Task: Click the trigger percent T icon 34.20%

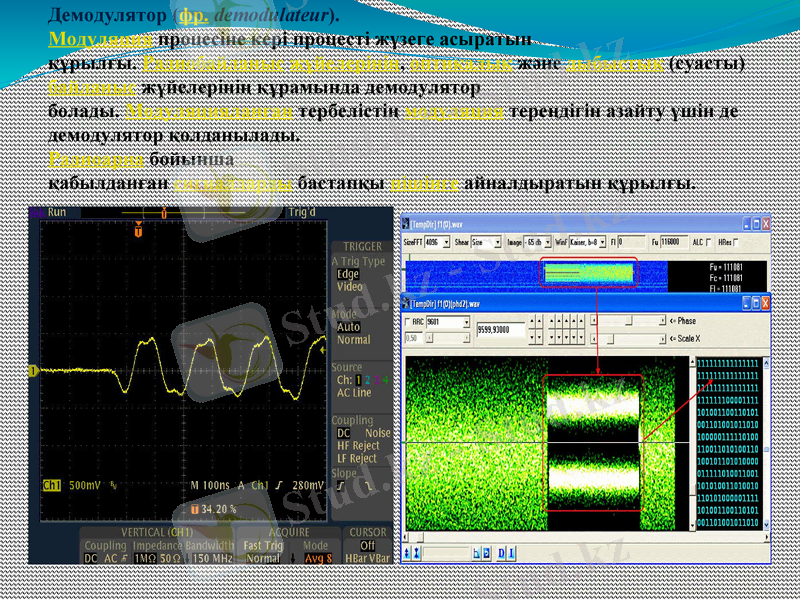Action: click(194, 508)
